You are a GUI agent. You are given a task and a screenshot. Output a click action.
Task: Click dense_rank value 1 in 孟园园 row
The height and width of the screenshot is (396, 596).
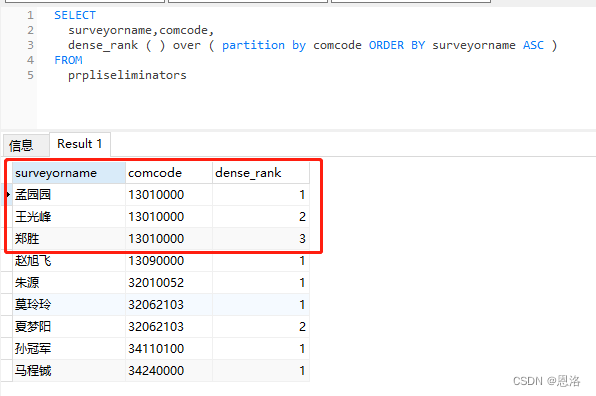tap(261, 195)
